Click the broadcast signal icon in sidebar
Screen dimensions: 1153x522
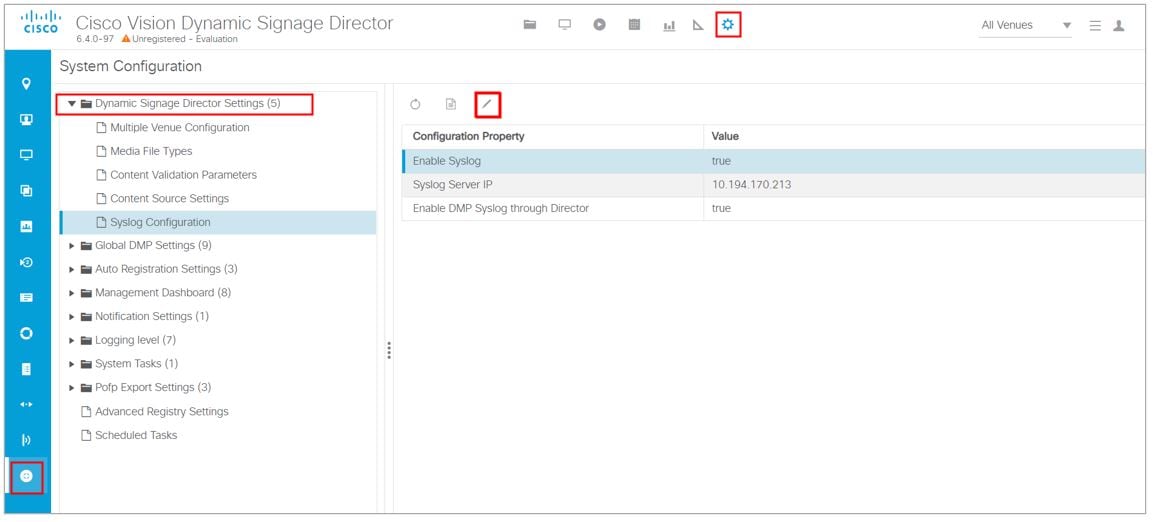(26, 440)
